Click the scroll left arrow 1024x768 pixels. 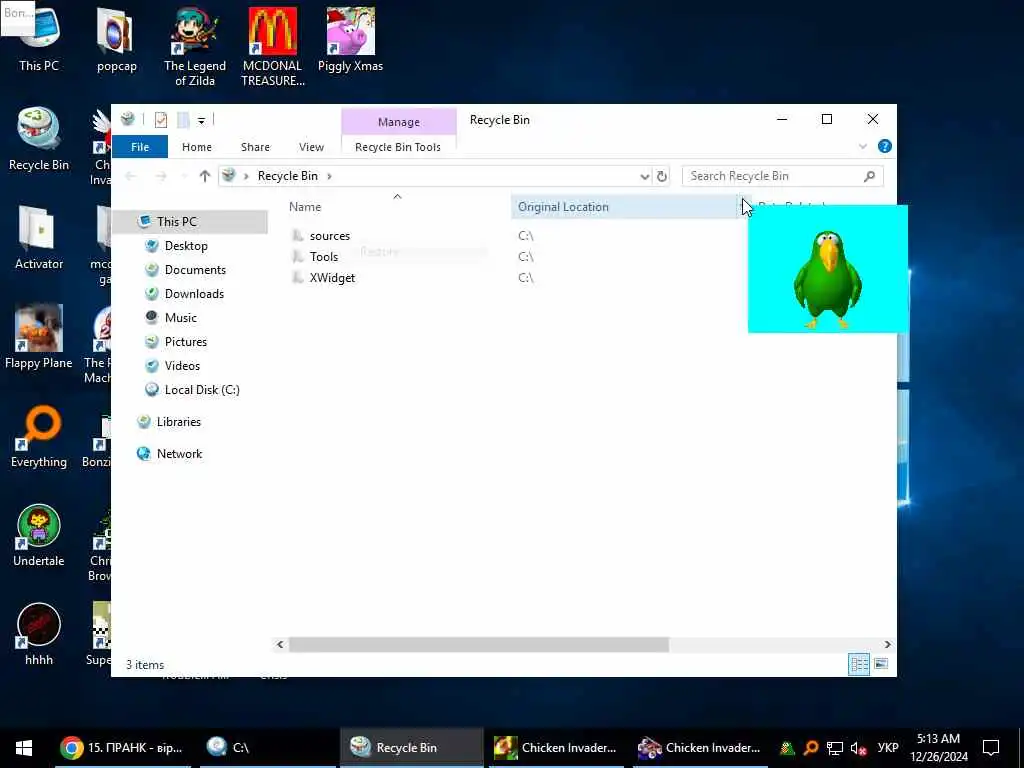[280, 645]
